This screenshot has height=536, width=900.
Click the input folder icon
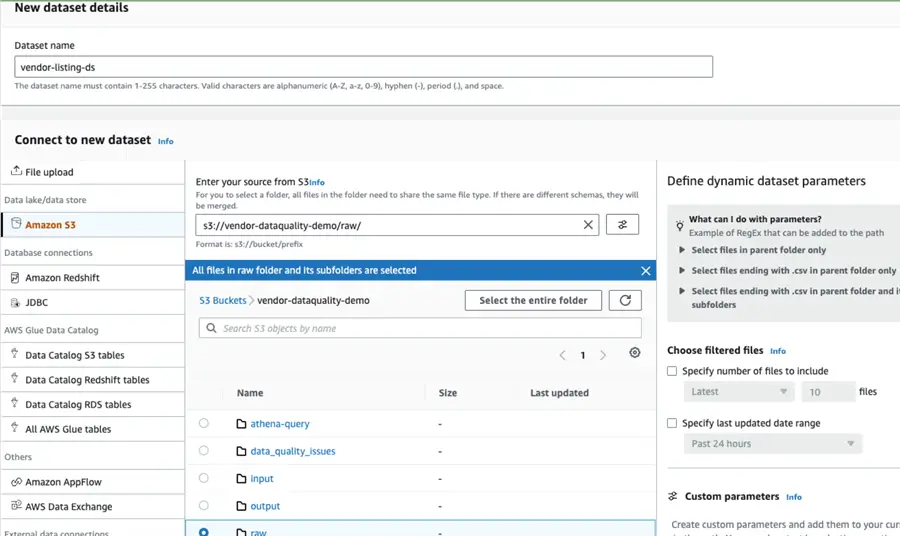[241, 479]
